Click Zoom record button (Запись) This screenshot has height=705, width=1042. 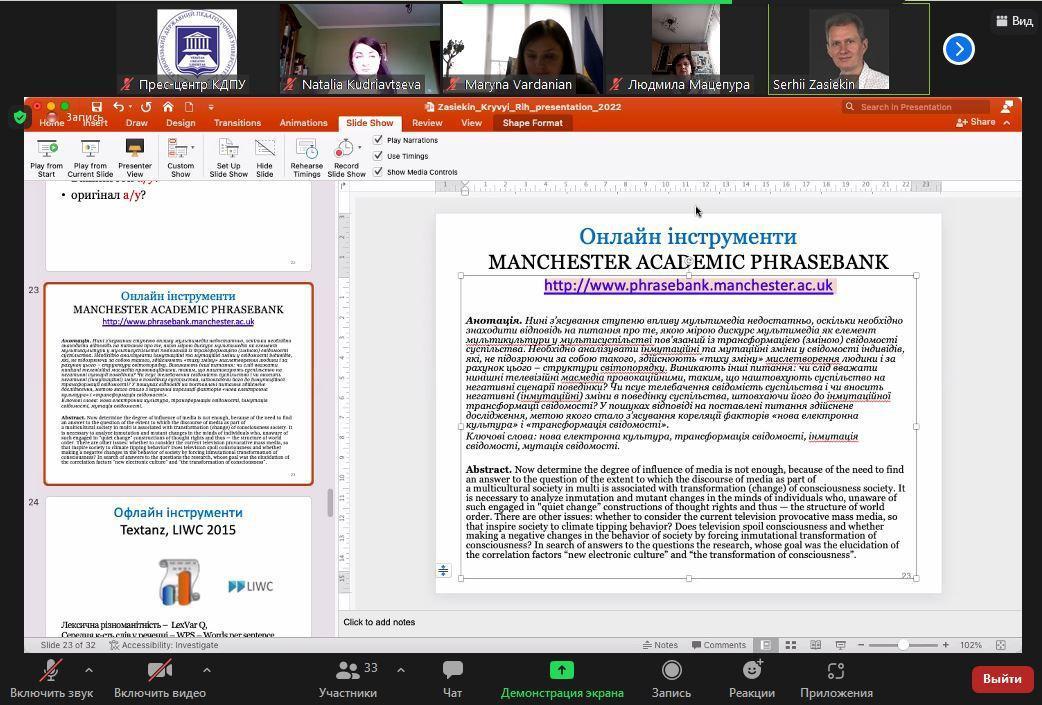(x=671, y=679)
